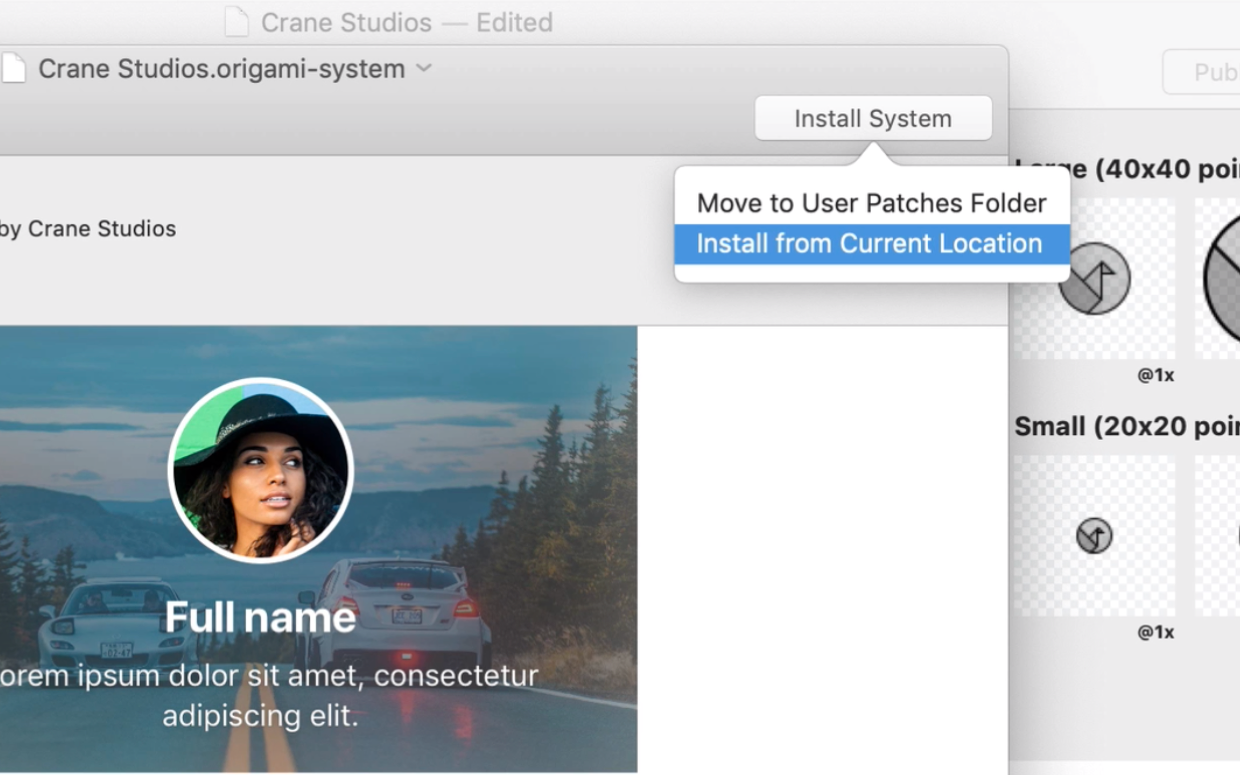Select the Small 20x20 crane icon thumbnail
The image size is (1240, 775).
[x=1094, y=536]
